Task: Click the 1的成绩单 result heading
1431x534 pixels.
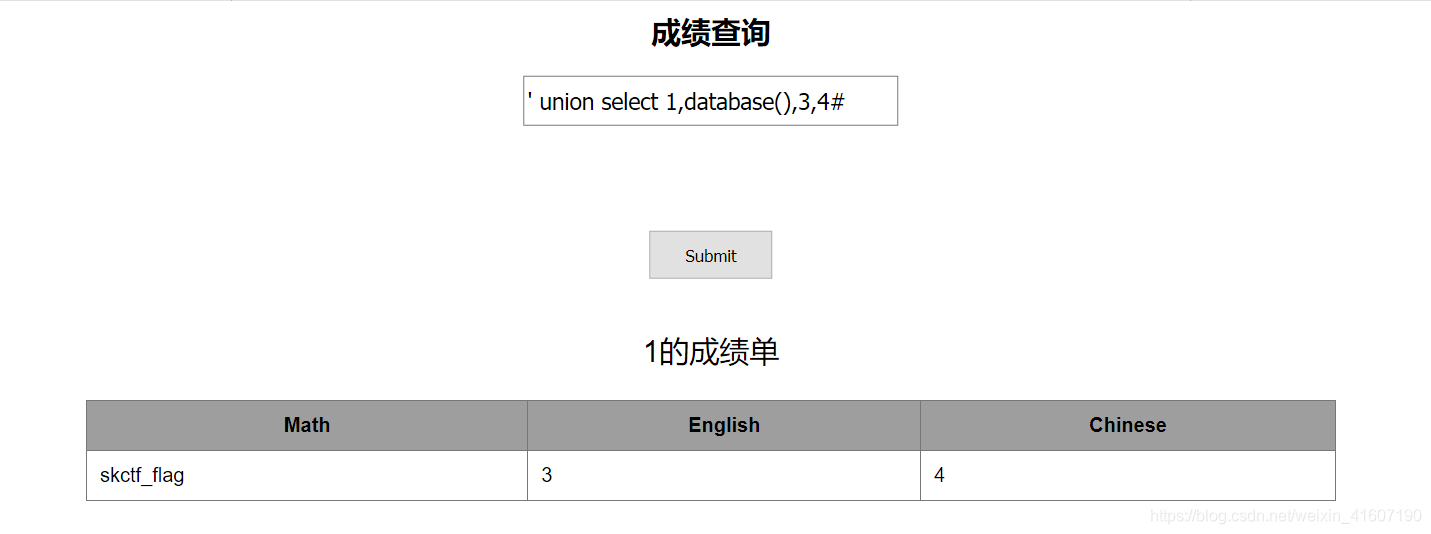Action: point(711,352)
